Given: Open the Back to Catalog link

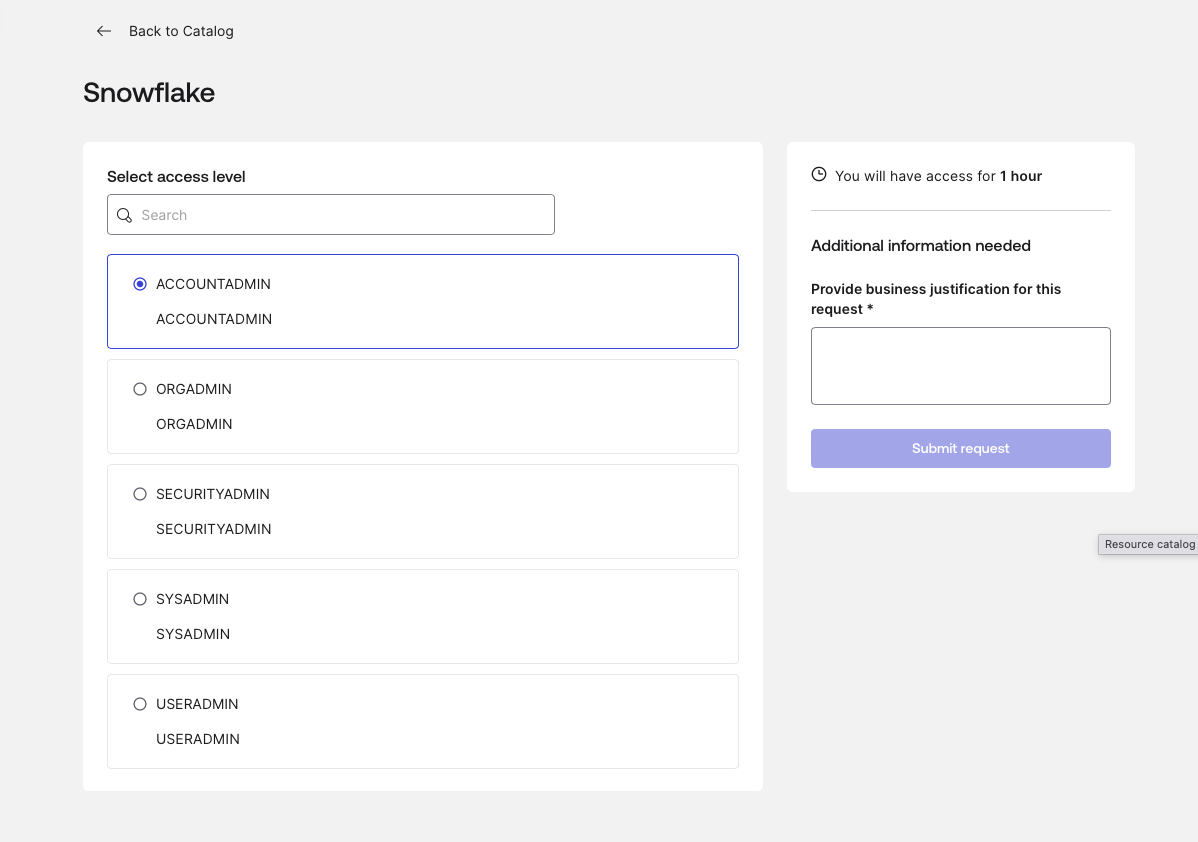Looking at the screenshot, I should (x=181, y=31).
